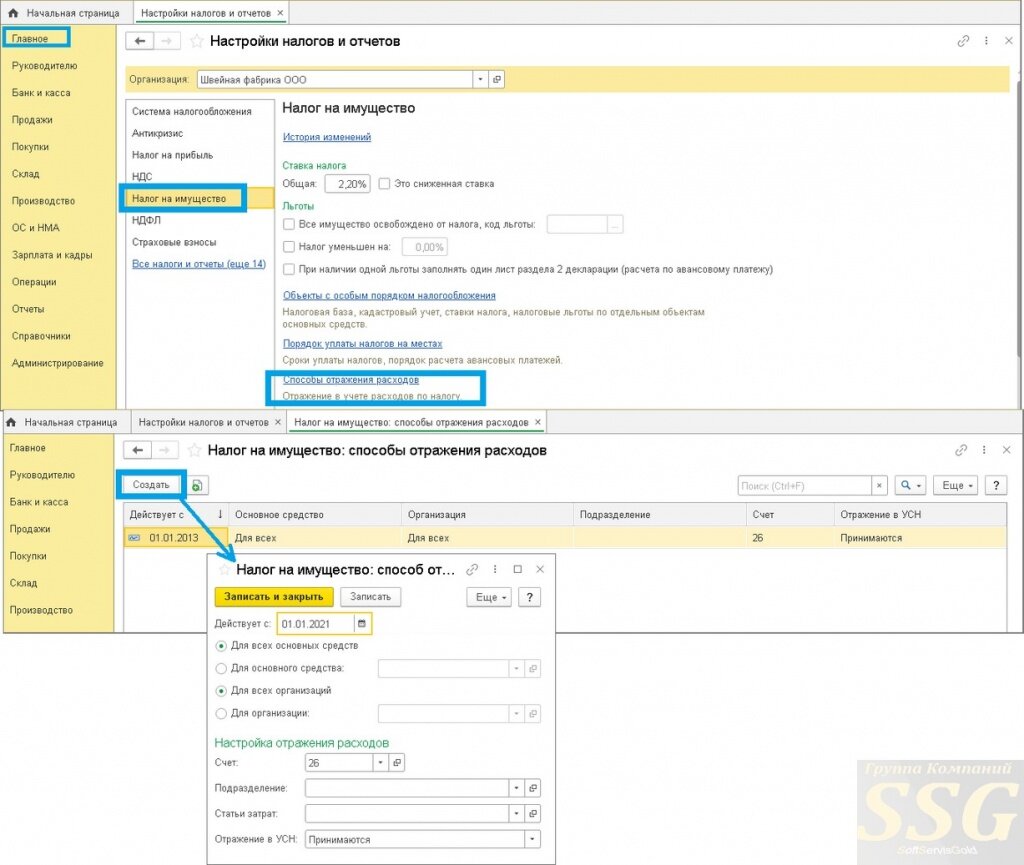This screenshot has height=865, width=1024.
Task: Expand the Счет dropdown arrow
Action: (381, 763)
